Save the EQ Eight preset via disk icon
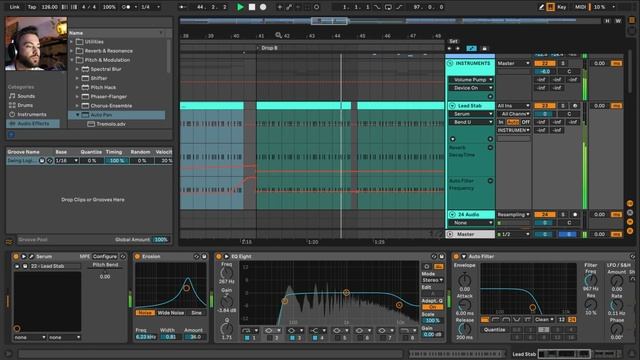 click(x=441, y=256)
